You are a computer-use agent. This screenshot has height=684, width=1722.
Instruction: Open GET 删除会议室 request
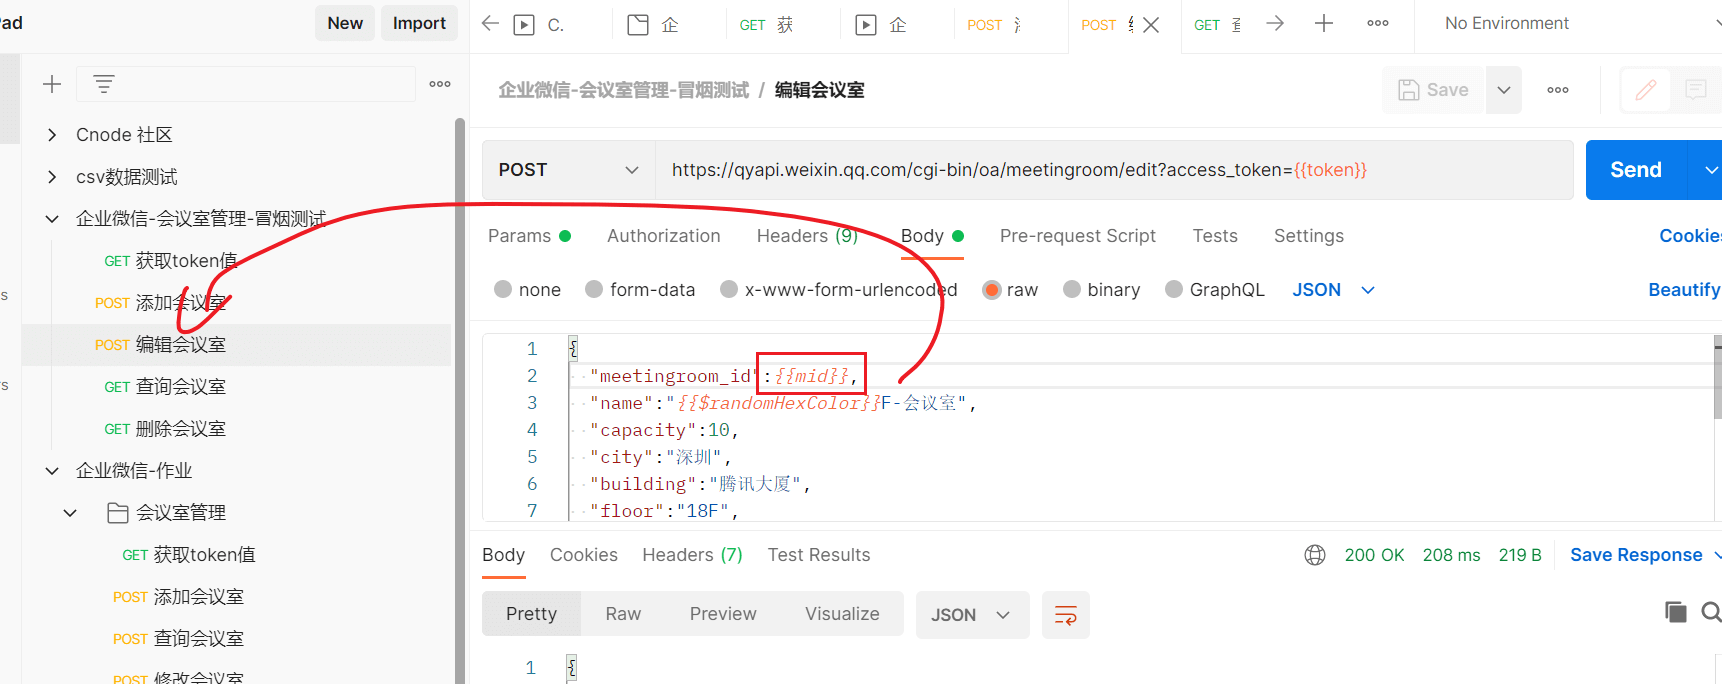tap(165, 429)
